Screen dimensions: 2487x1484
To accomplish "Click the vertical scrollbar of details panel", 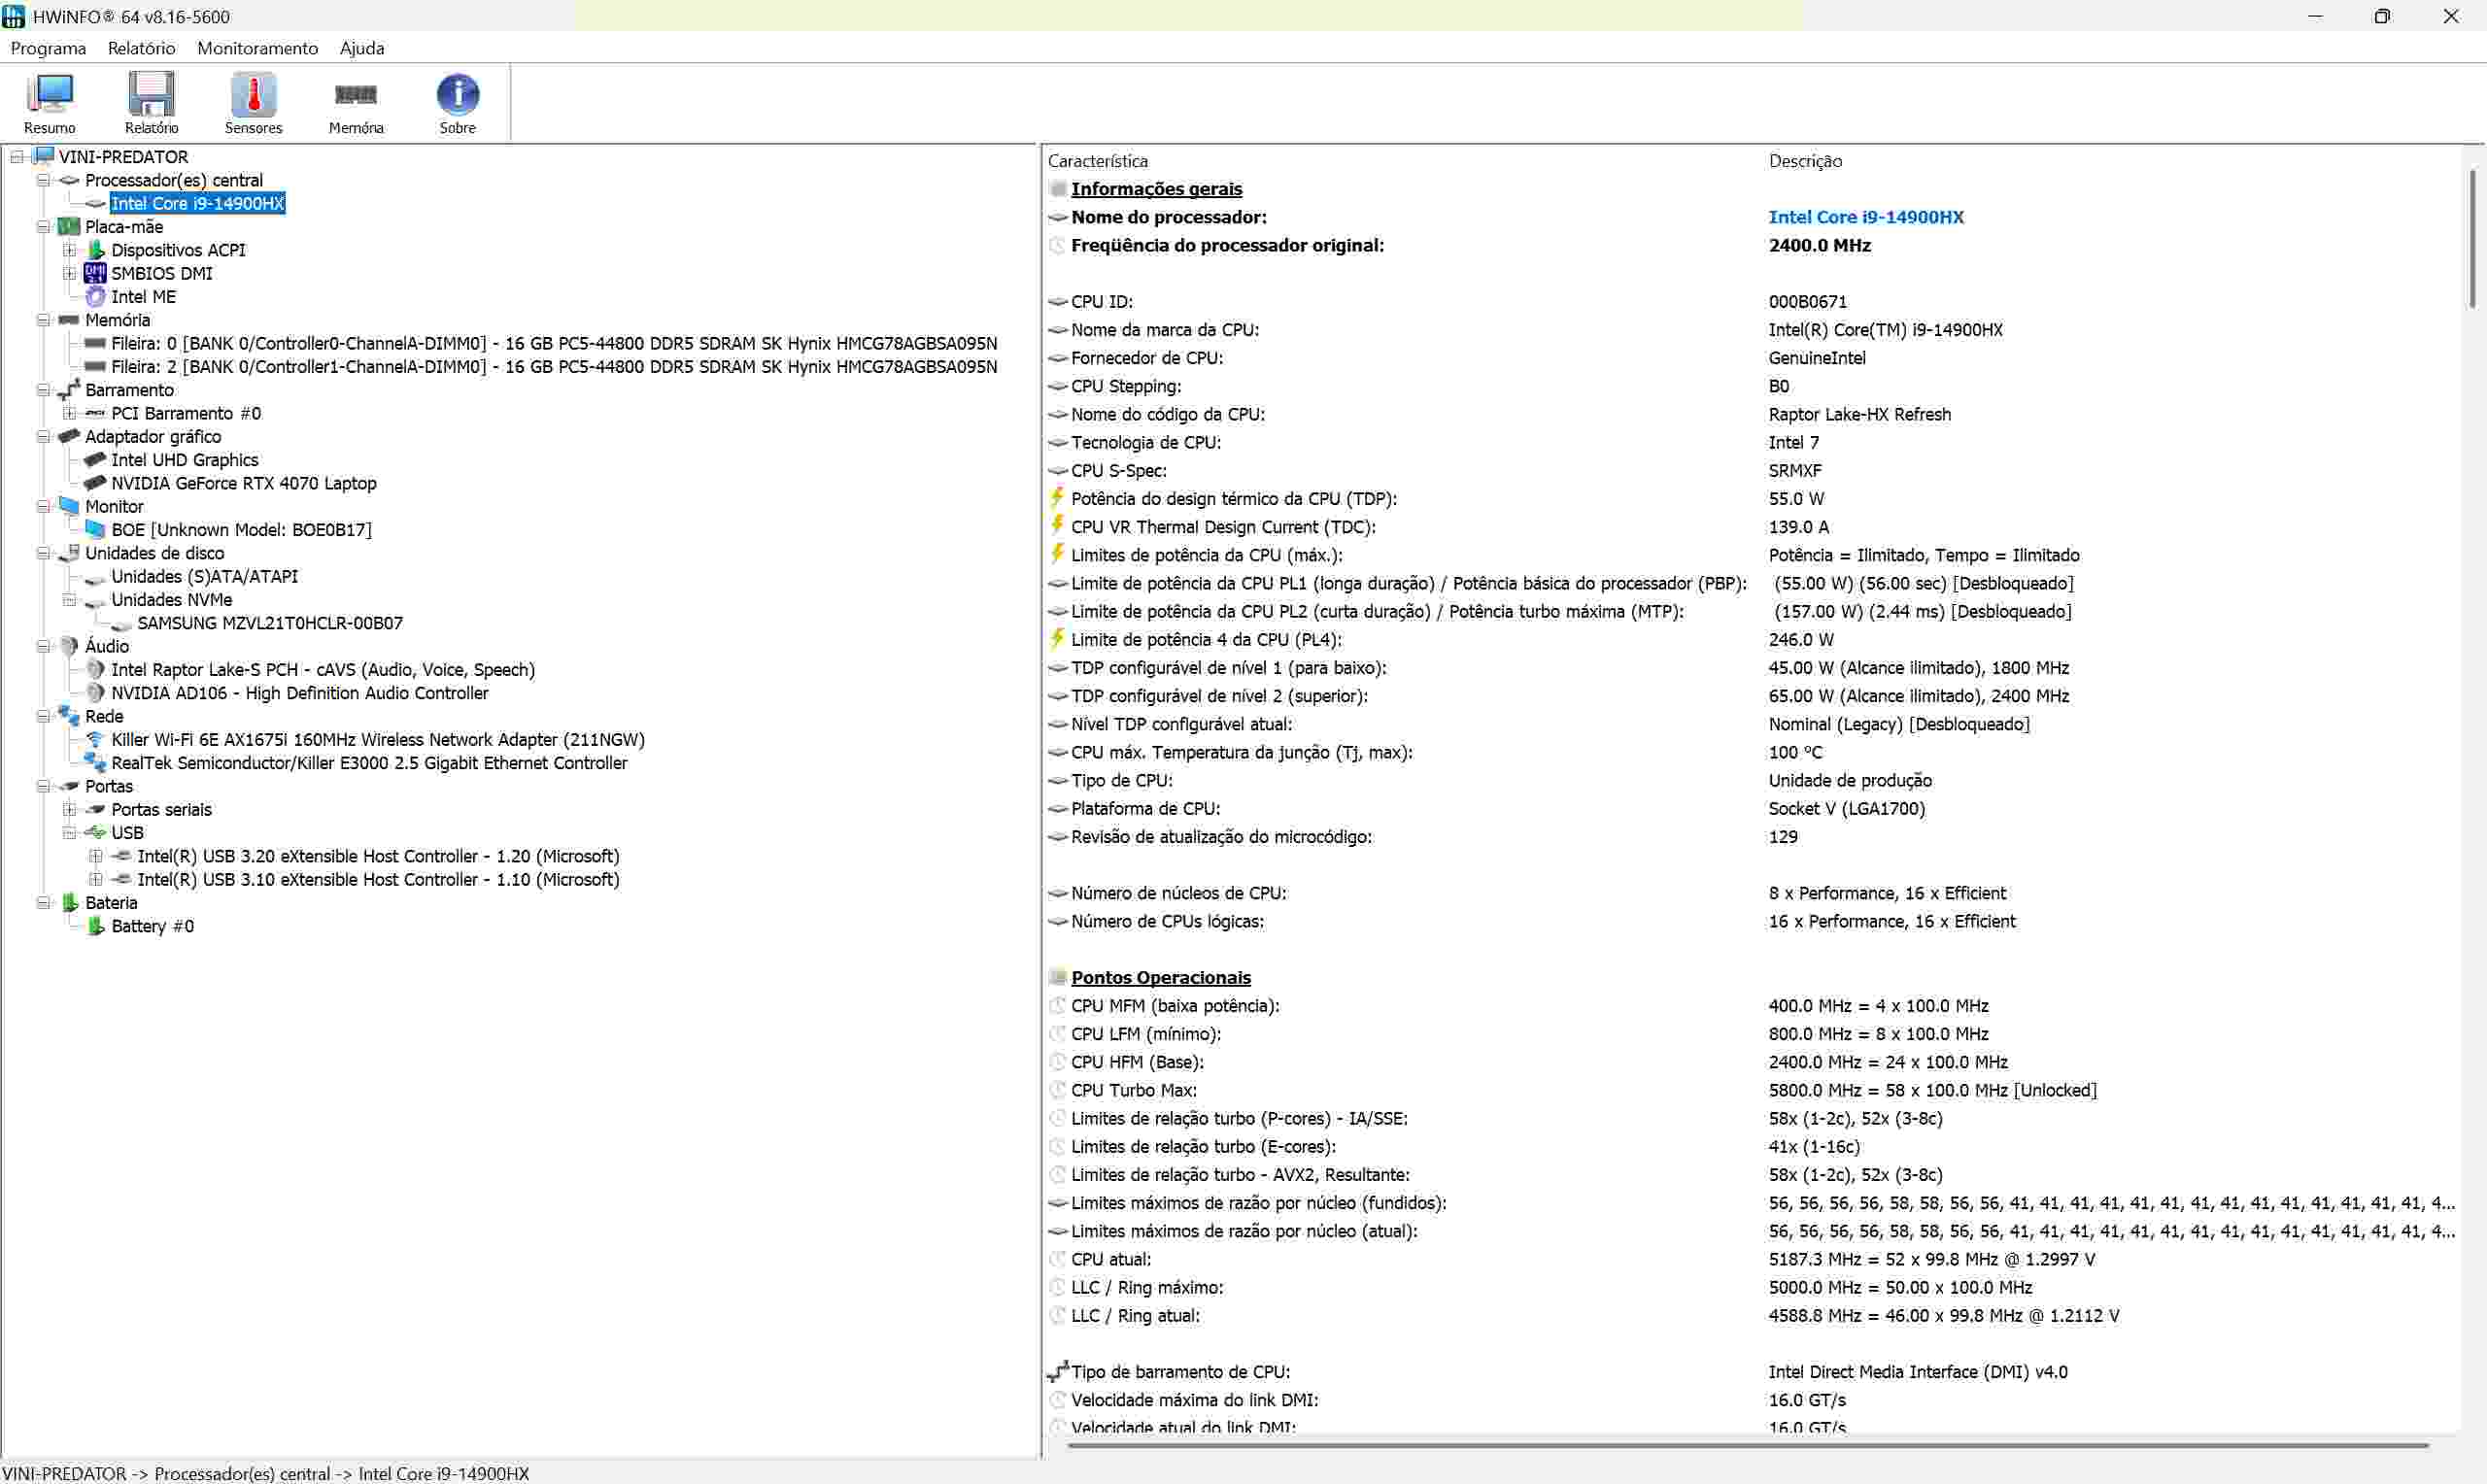I will coord(2471,240).
